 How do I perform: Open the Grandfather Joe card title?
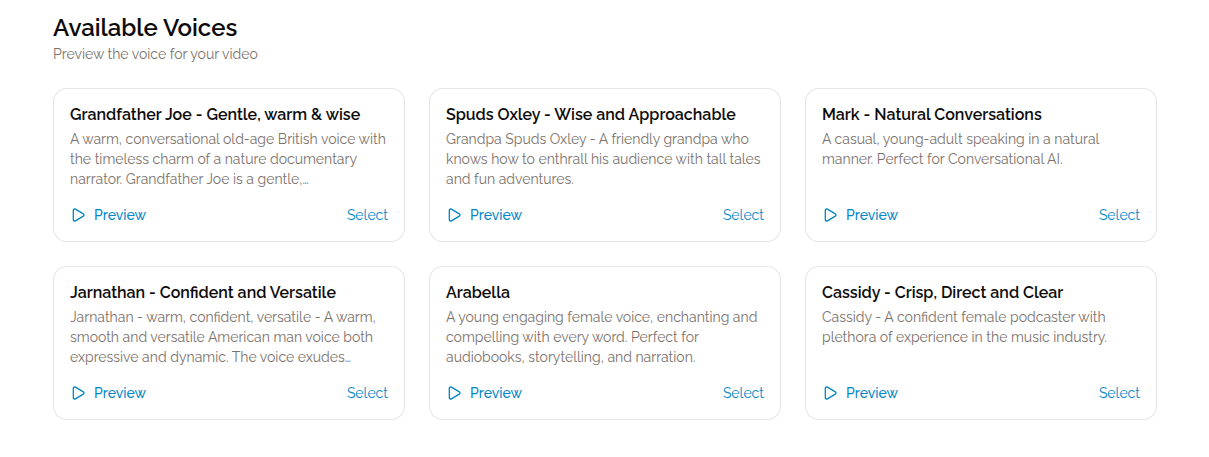(x=215, y=114)
